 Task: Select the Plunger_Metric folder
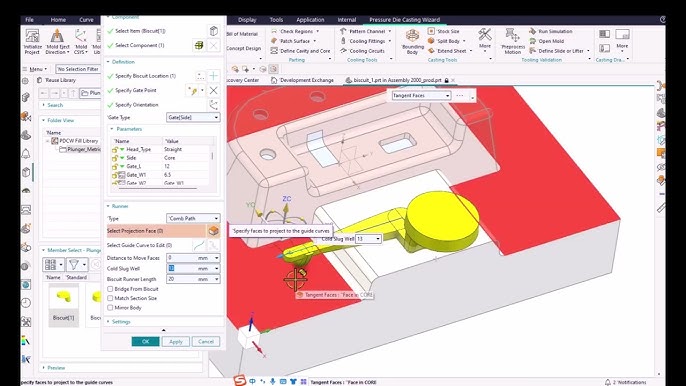tap(80, 149)
